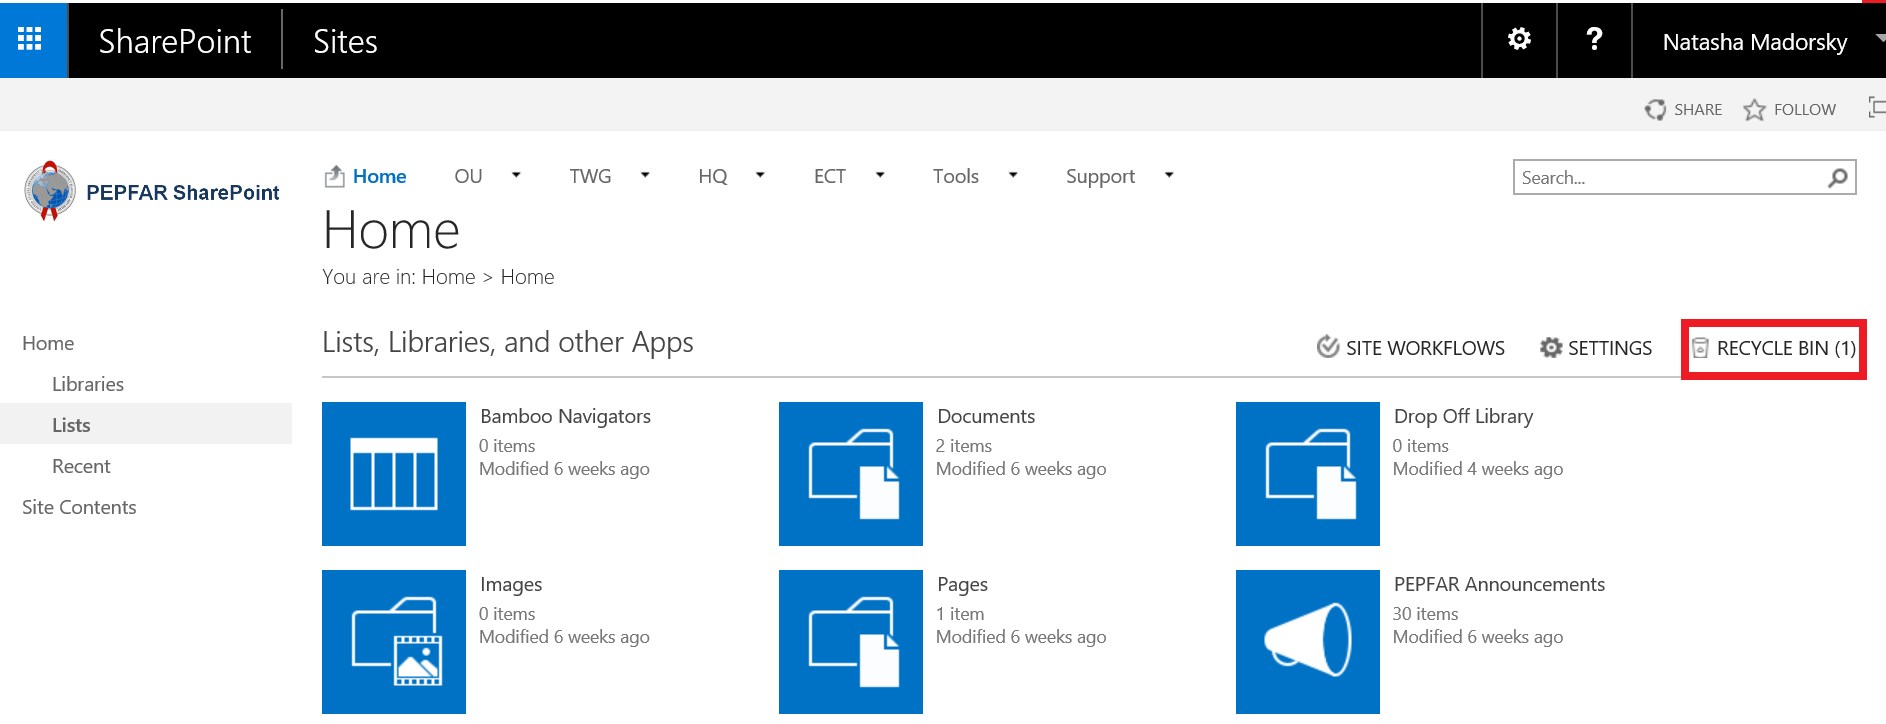Click the focus on content icon
Screen dimensions: 1886x724
[x=1877, y=107]
